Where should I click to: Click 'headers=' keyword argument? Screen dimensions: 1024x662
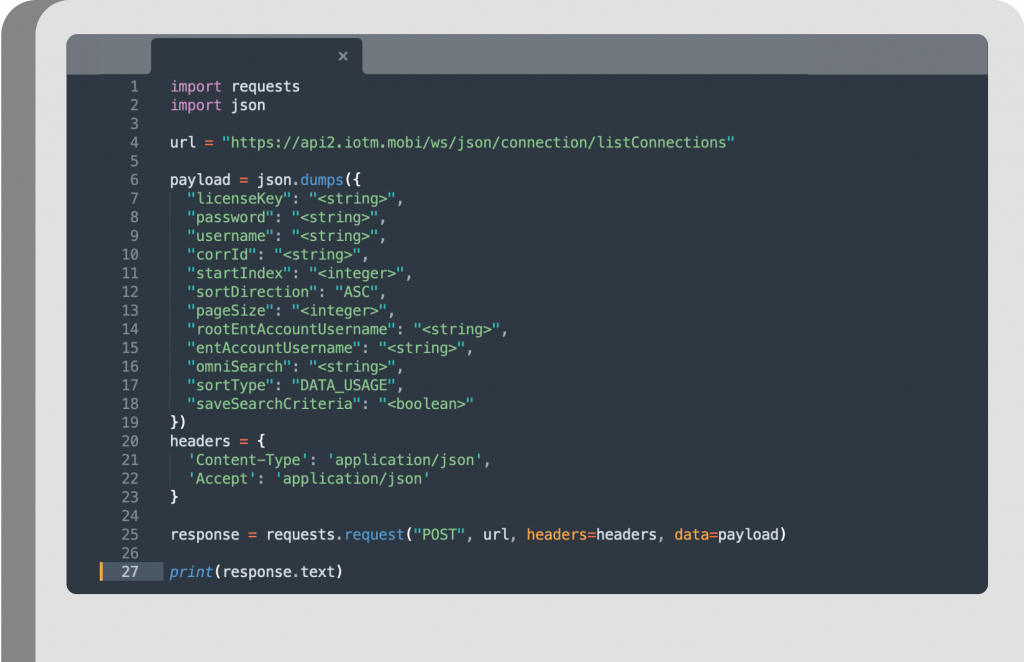(x=561, y=535)
